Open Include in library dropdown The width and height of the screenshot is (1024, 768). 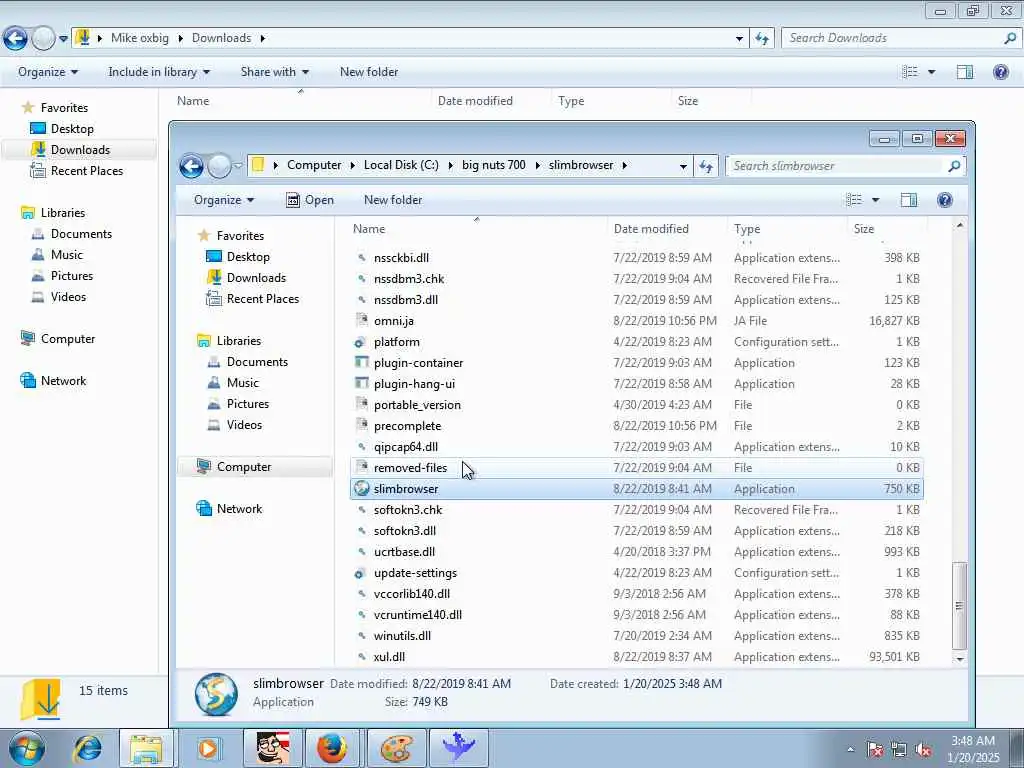[159, 72]
